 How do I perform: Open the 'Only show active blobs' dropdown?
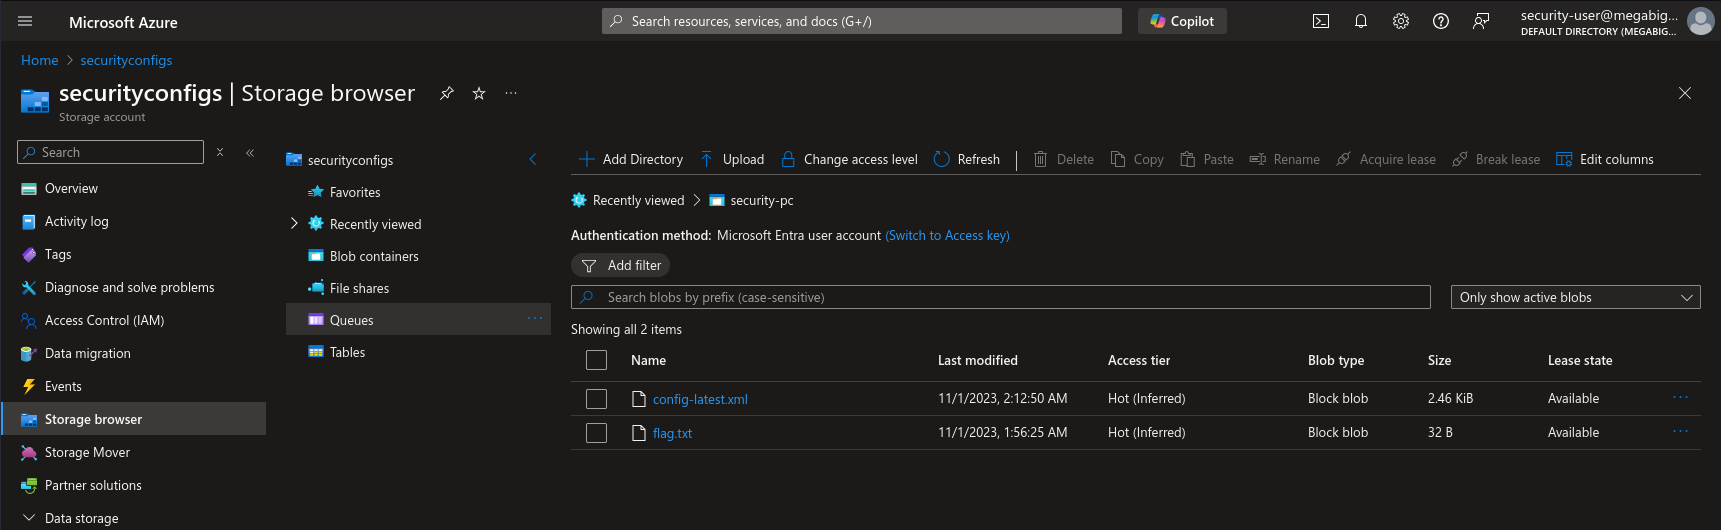pyautogui.click(x=1575, y=297)
